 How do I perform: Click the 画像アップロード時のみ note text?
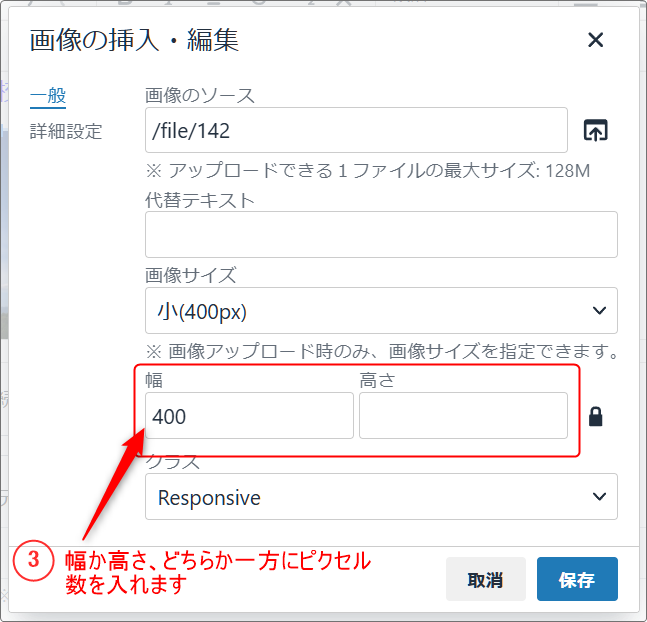coord(381,351)
